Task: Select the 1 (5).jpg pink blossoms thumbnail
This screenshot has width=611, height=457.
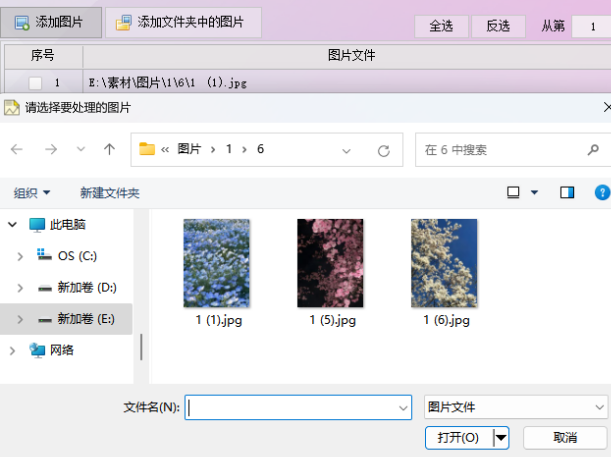Action: pos(330,263)
